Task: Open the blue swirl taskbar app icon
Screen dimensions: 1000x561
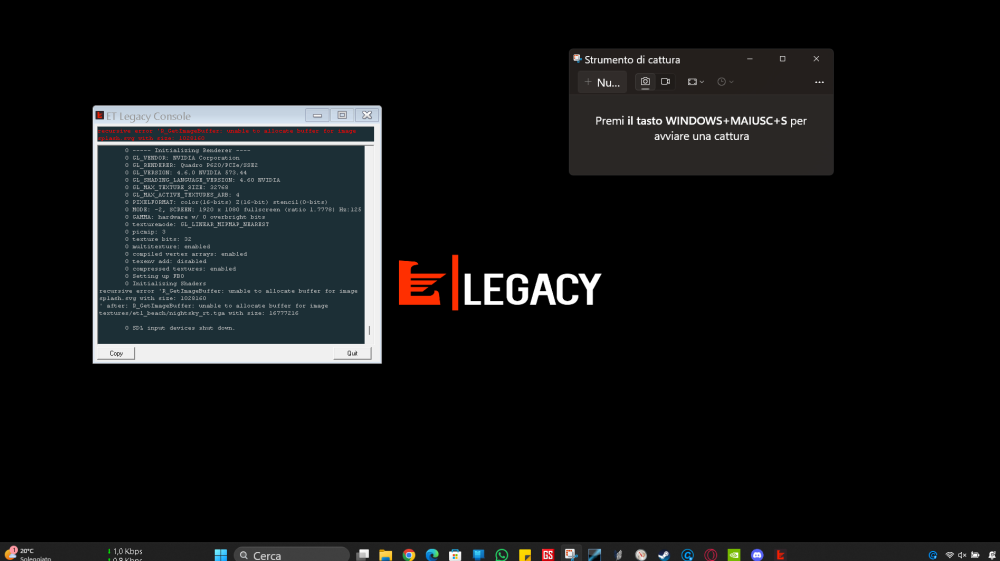Action: [688, 555]
